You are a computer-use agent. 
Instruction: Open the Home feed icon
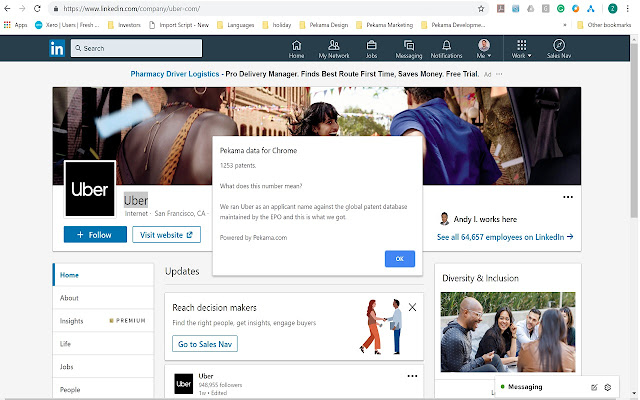click(x=297, y=49)
